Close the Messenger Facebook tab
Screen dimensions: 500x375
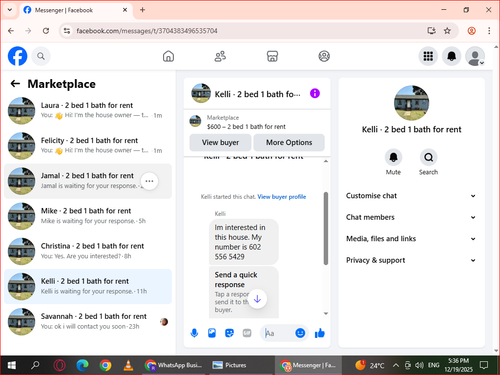click(x=125, y=10)
